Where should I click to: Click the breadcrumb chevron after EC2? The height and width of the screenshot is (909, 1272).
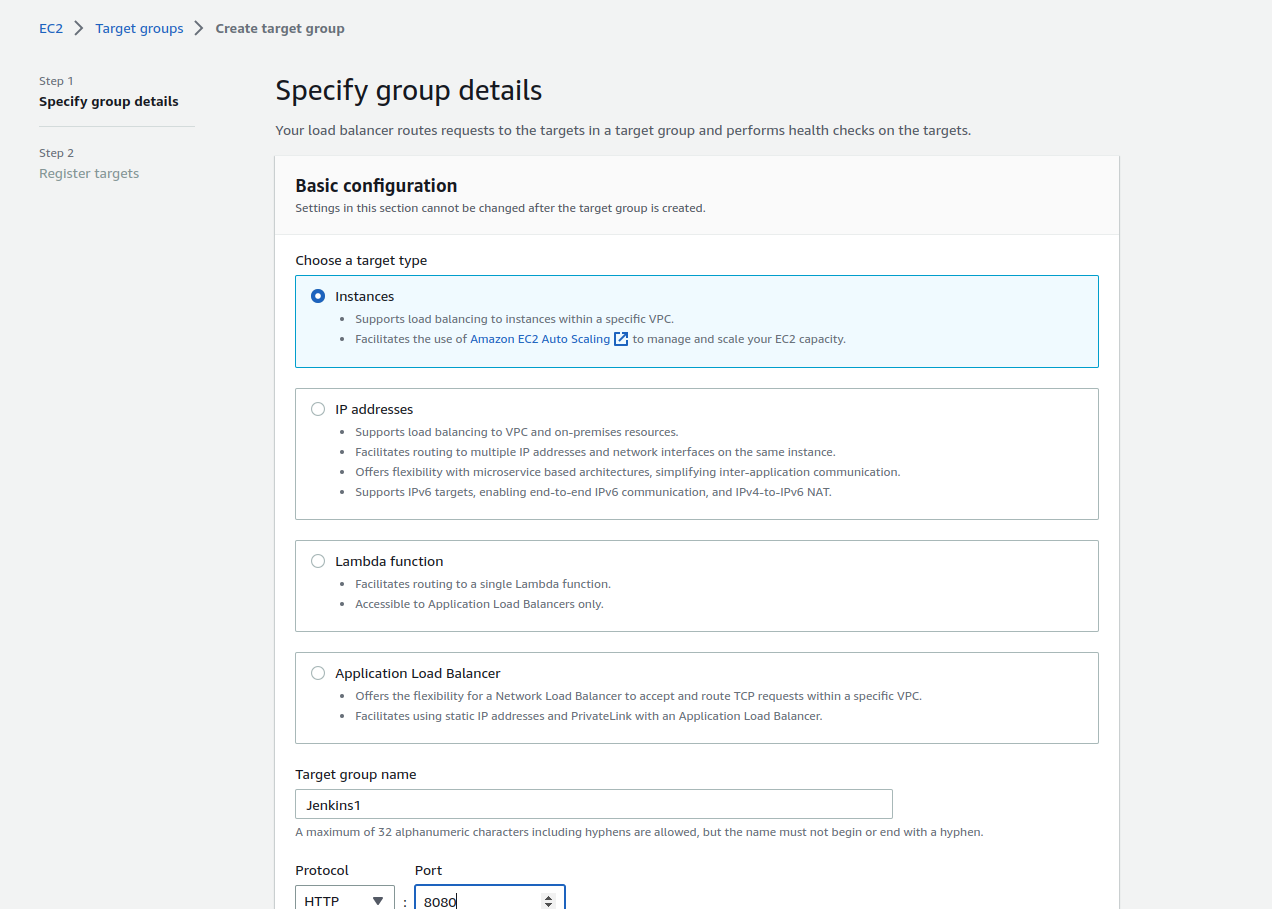click(x=79, y=28)
